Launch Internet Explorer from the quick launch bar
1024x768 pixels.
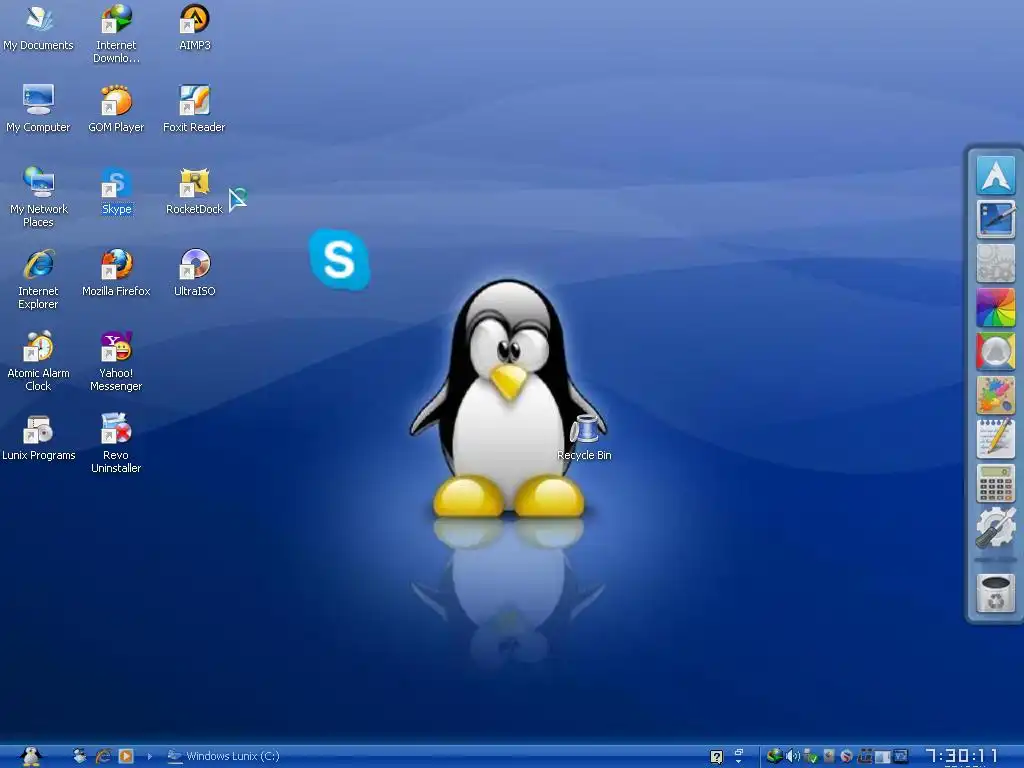point(103,756)
